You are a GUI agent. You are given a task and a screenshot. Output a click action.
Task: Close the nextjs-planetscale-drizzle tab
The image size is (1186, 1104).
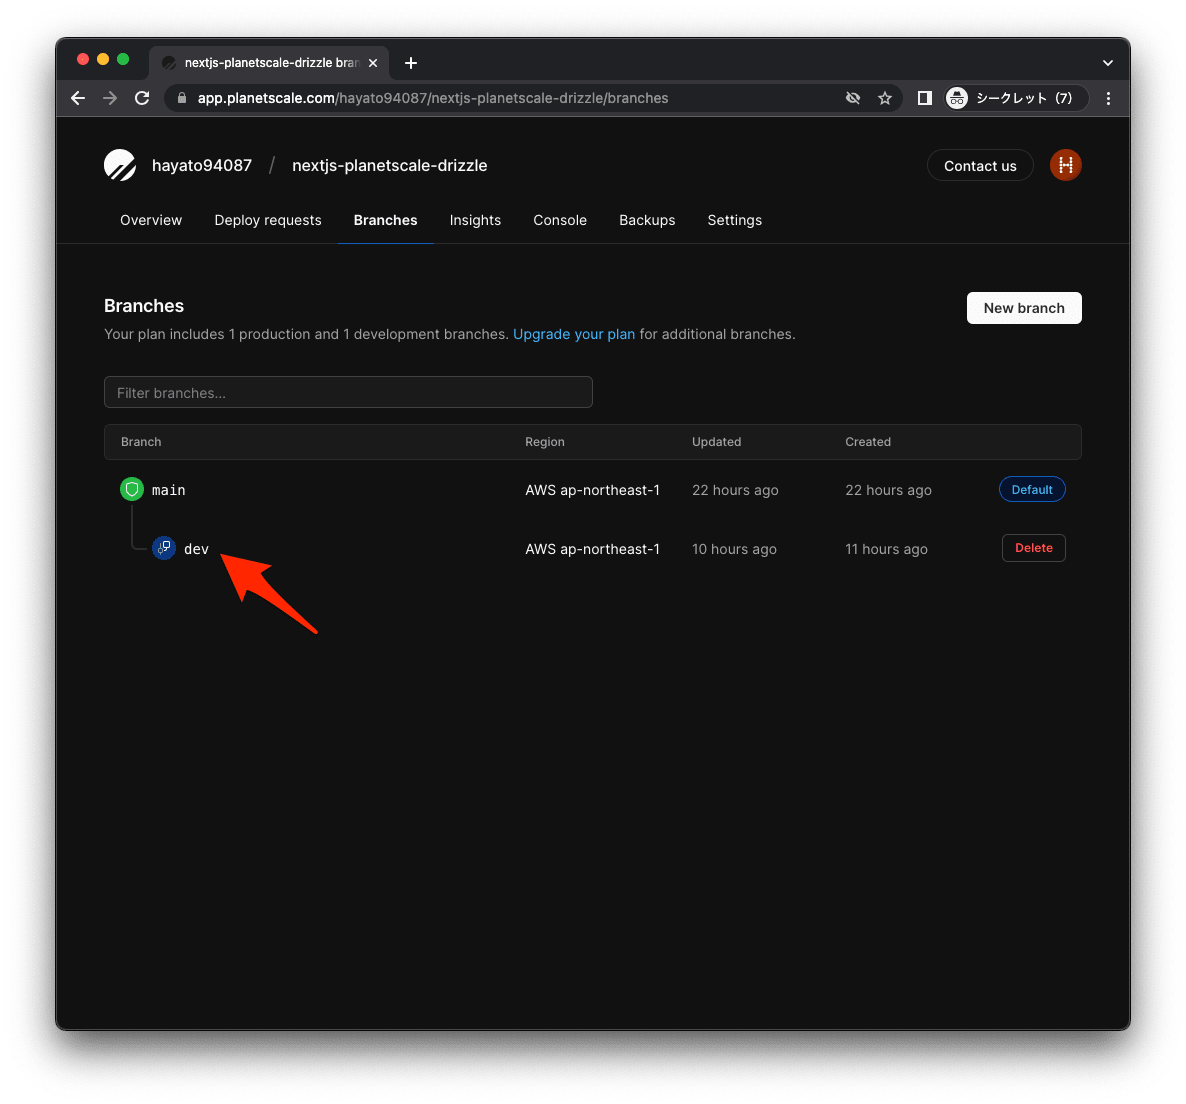tap(373, 63)
